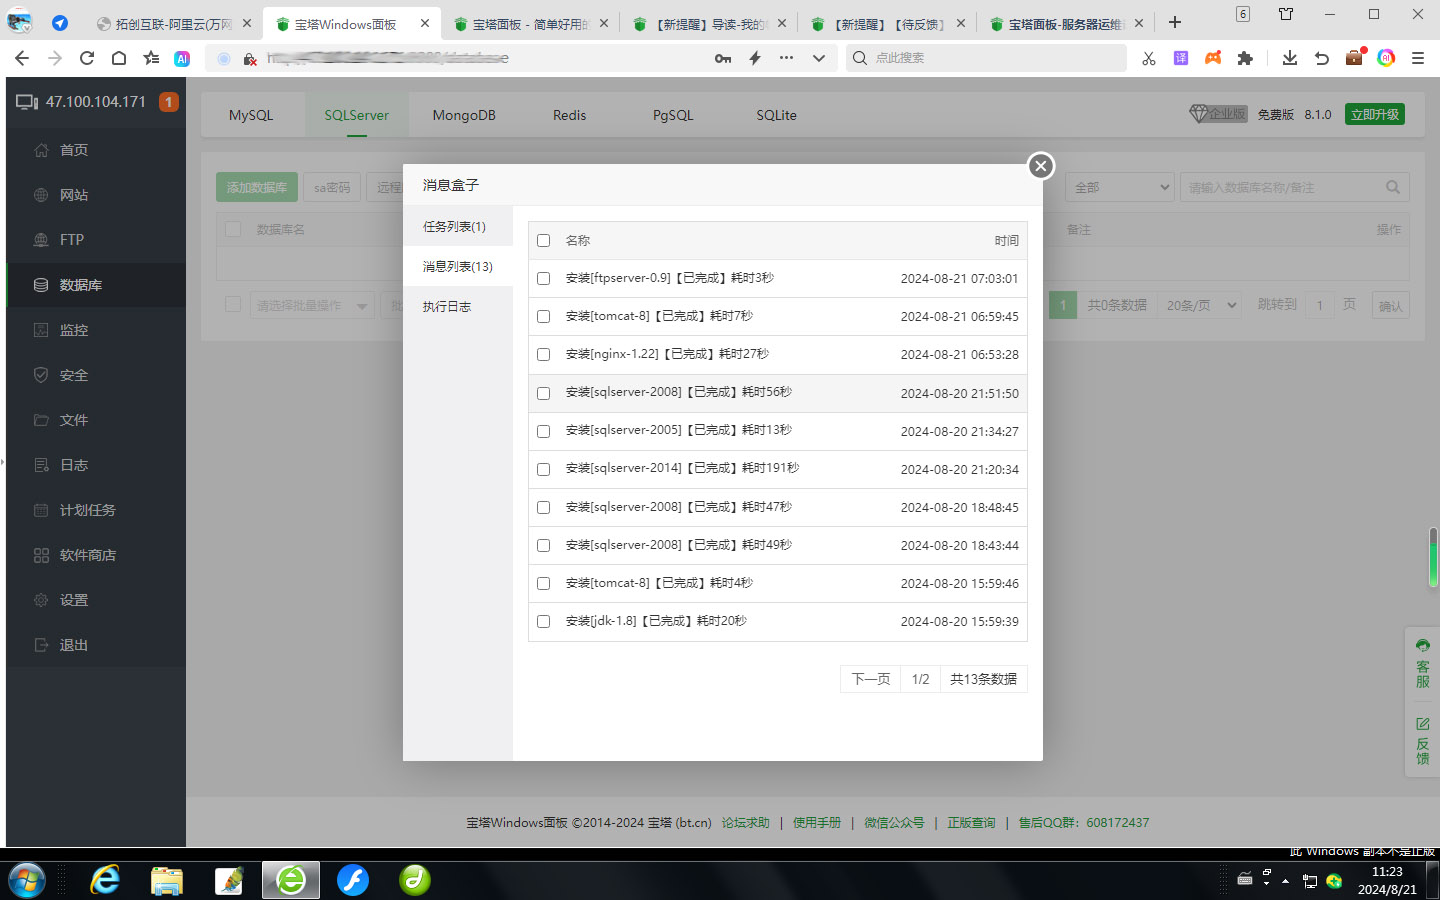Open the 使用手册 footer link
1440x900 pixels.
point(817,823)
